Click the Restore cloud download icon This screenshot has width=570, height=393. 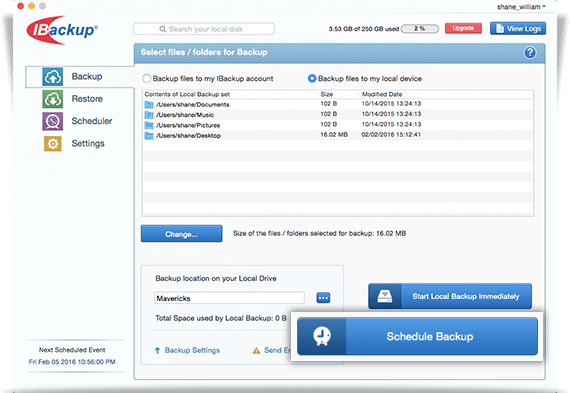tap(53, 99)
